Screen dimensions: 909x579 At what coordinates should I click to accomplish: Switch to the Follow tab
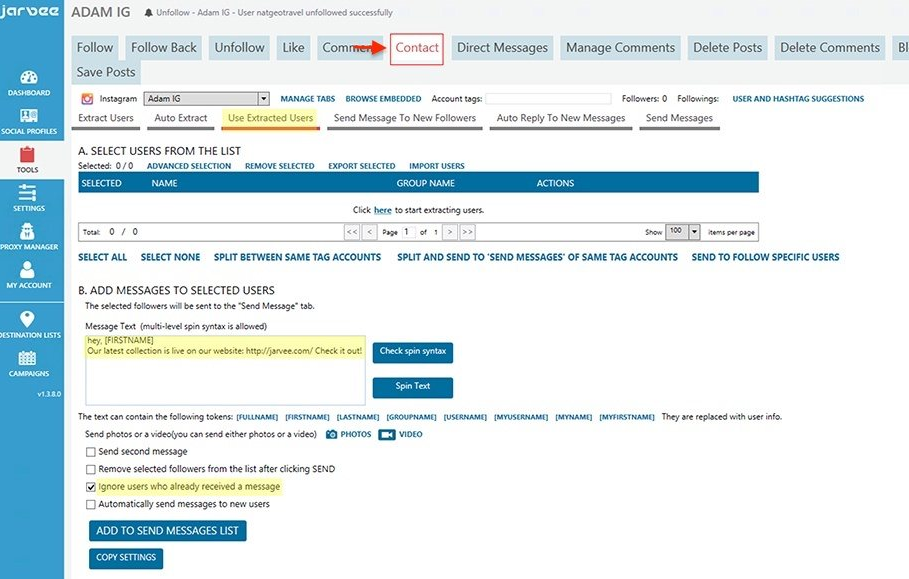click(95, 48)
